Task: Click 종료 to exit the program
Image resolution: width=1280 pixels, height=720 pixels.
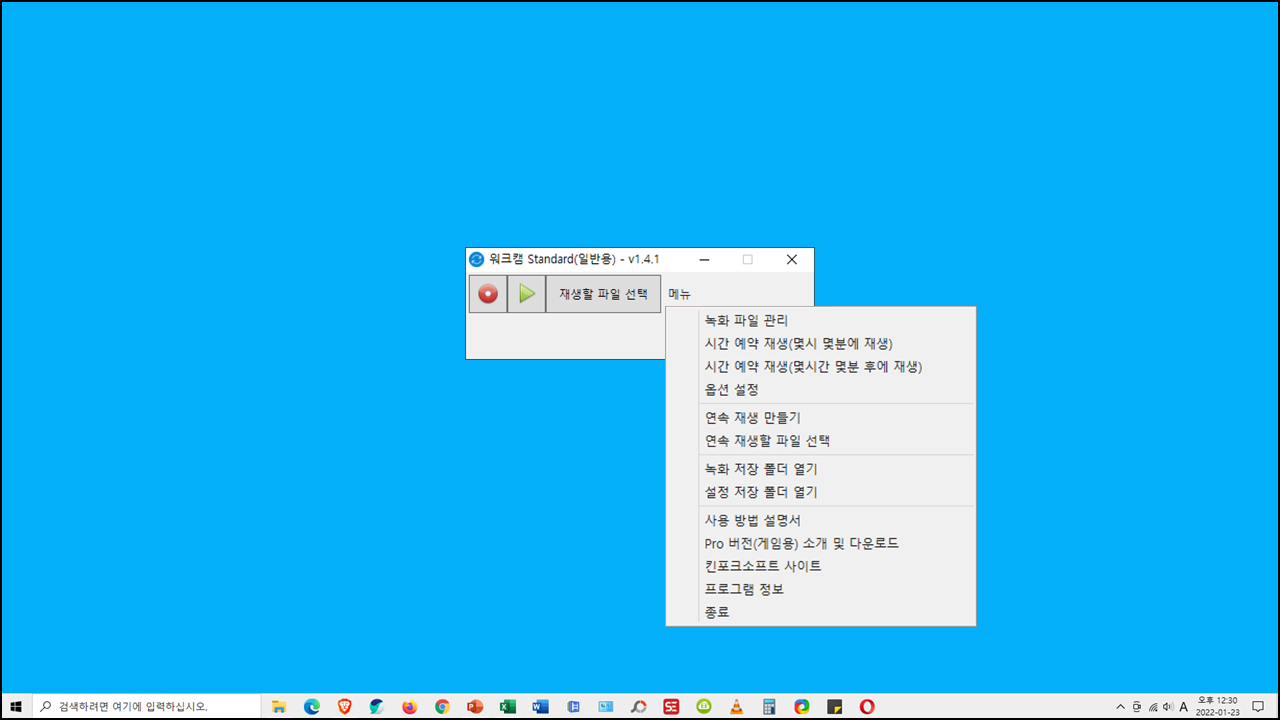Action: tap(820, 612)
